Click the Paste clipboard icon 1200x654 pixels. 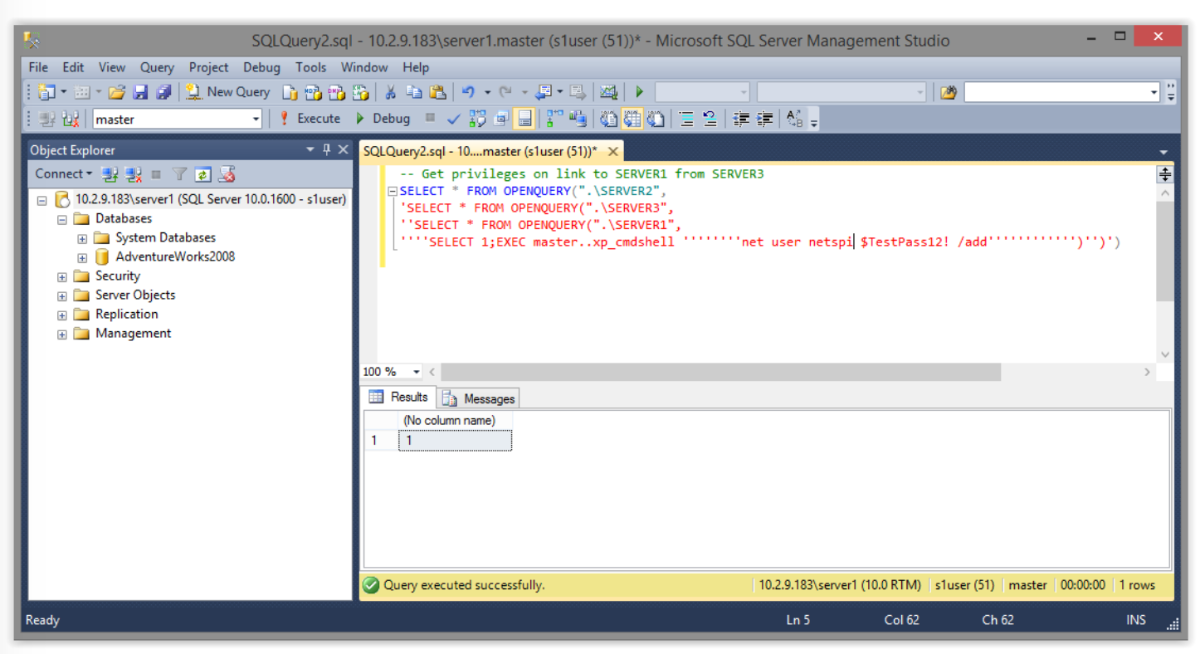(437, 92)
